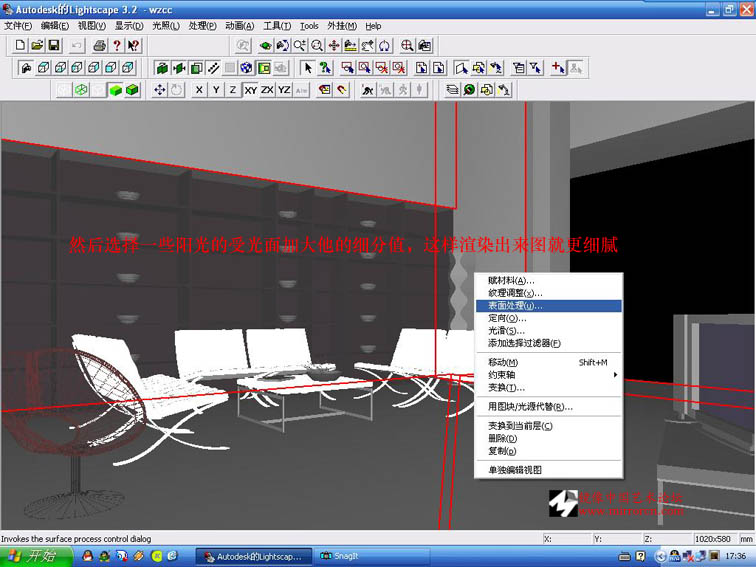The image size is (756, 567).
Task: Switch to the SnagIt taskbar button
Action: (x=371, y=556)
